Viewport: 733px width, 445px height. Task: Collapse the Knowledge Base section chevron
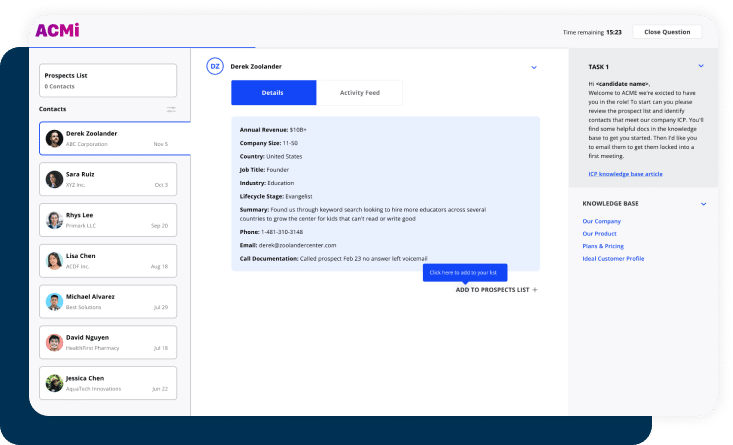click(703, 204)
